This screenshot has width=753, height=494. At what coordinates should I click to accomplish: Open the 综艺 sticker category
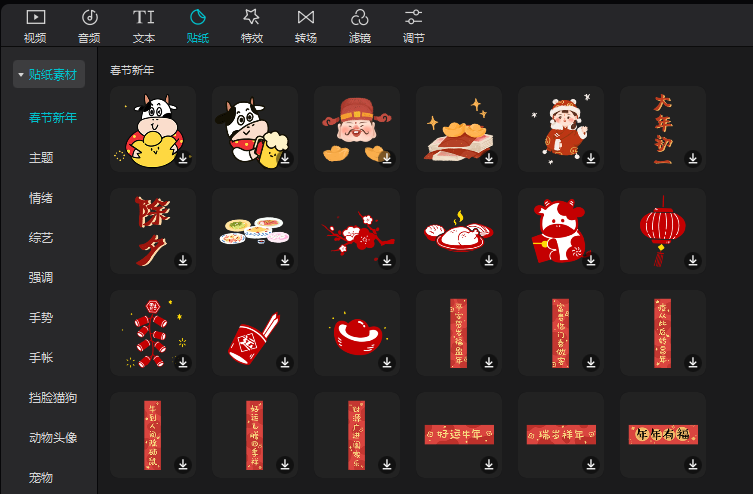pos(41,238)
